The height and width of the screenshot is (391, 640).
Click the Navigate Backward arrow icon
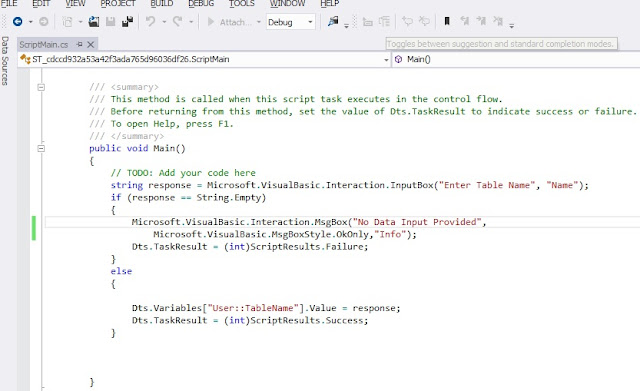[18, 22]
